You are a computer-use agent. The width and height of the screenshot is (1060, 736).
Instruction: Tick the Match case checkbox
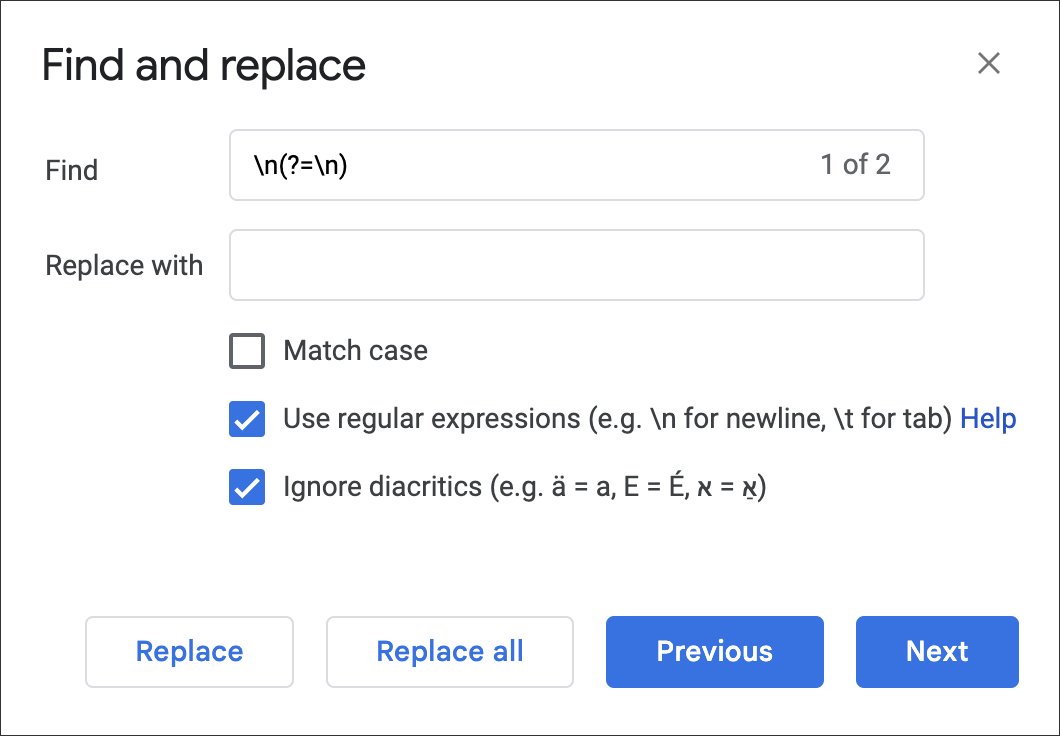247,351
